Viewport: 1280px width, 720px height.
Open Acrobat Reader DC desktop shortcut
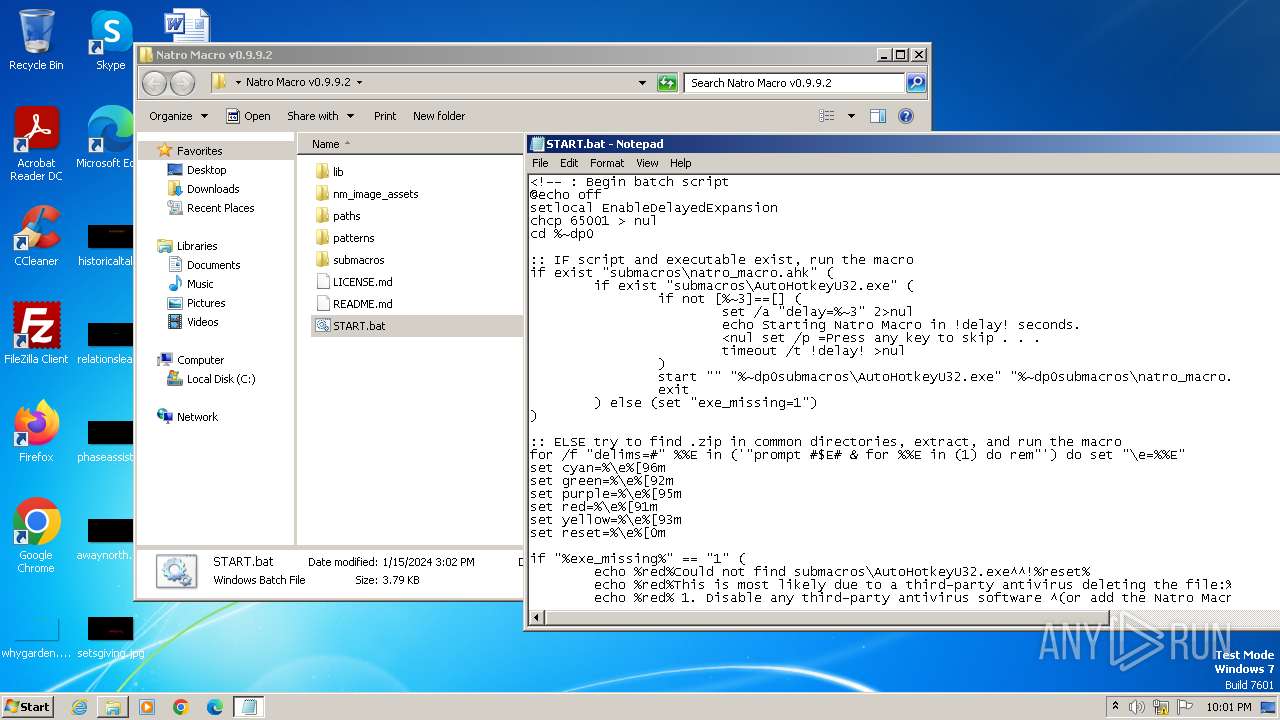coord(36,144)
